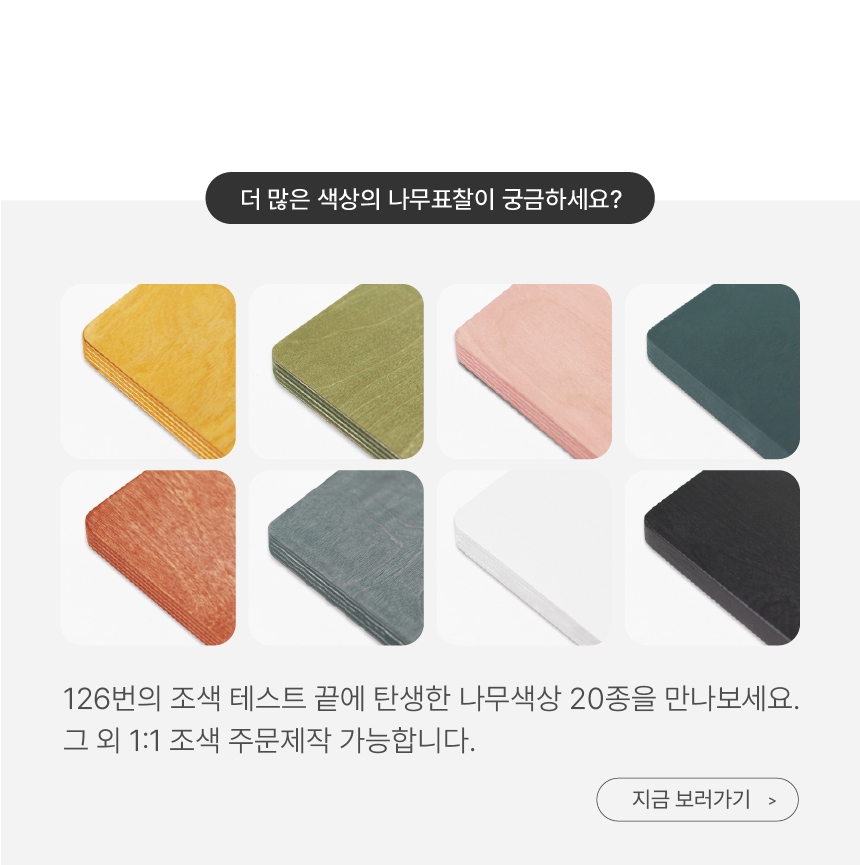Select the black wood color swatch
Image resolution: width=860 pixels, height=865 pixels.
click(x=712, y=558)
